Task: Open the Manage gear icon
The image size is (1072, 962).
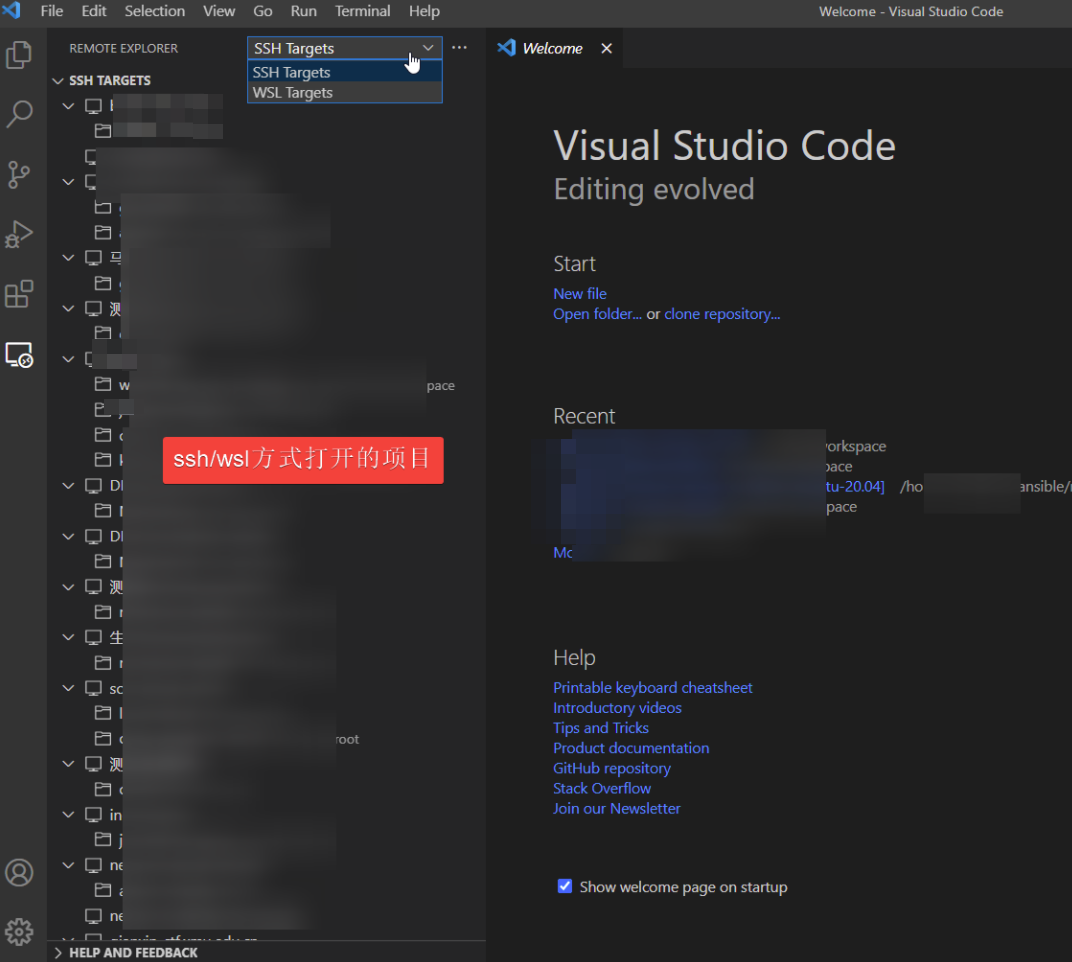Action: (19, 931)
